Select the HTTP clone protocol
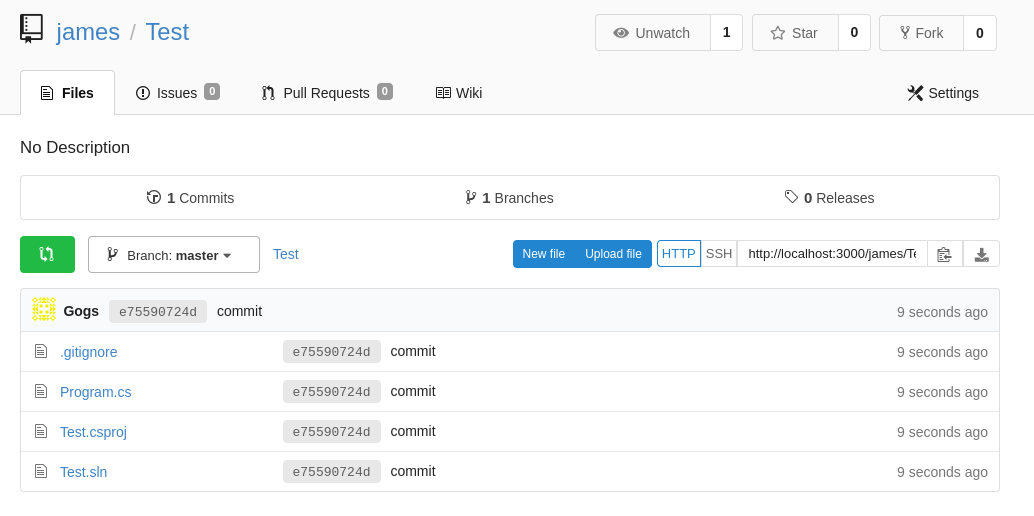Viewport: 1034px width, 516px height. [x=679, y=254]
